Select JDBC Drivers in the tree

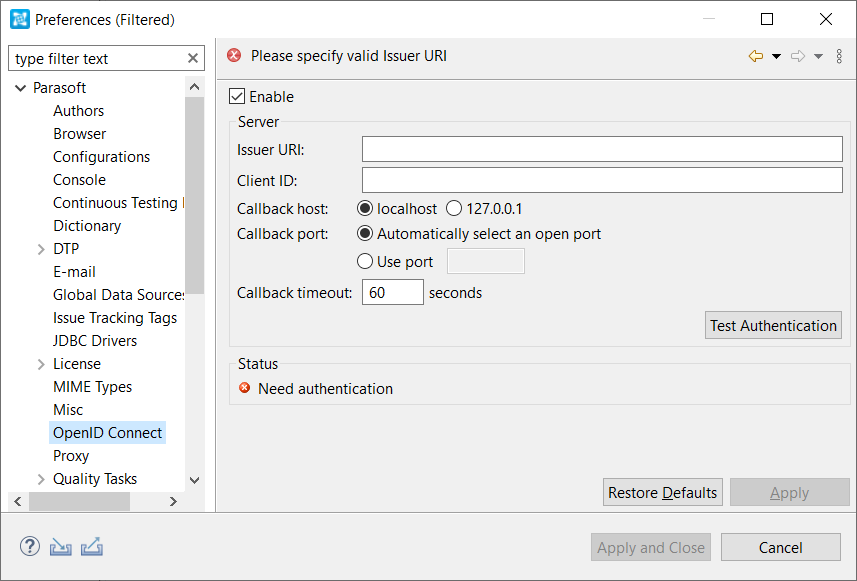pyautogui.click(x=95, y=341)
